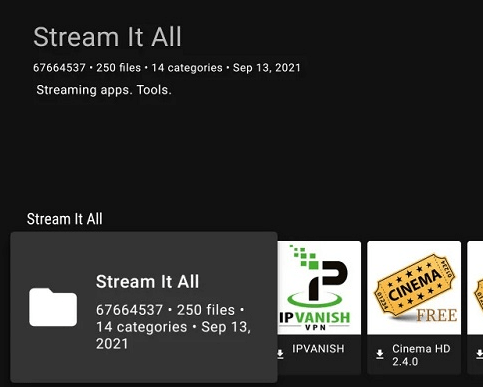The width and height of the screenshot is (483, 387).
Task: Click the download icon on the cut-off third tile
Action: (x=479, y=354)
